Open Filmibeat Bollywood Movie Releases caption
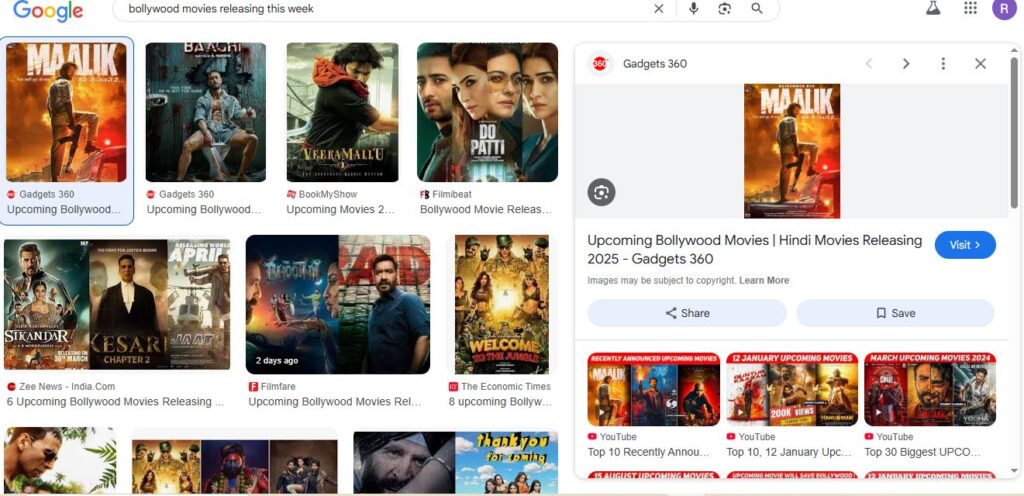1024x496 pixels. click(486, 209)
